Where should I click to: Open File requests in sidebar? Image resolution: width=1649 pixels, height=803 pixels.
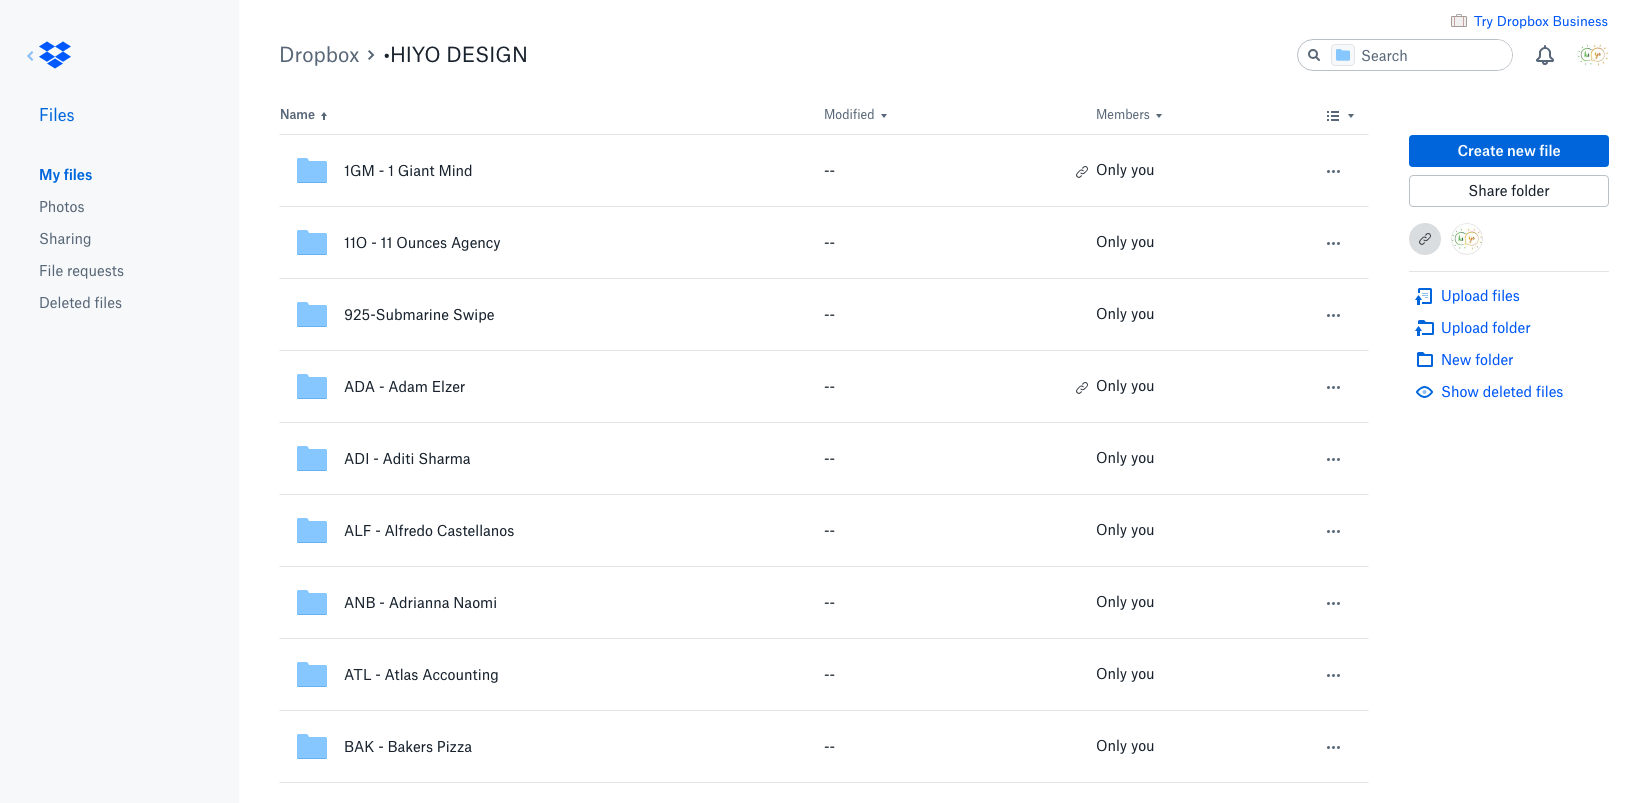point(82,271)
